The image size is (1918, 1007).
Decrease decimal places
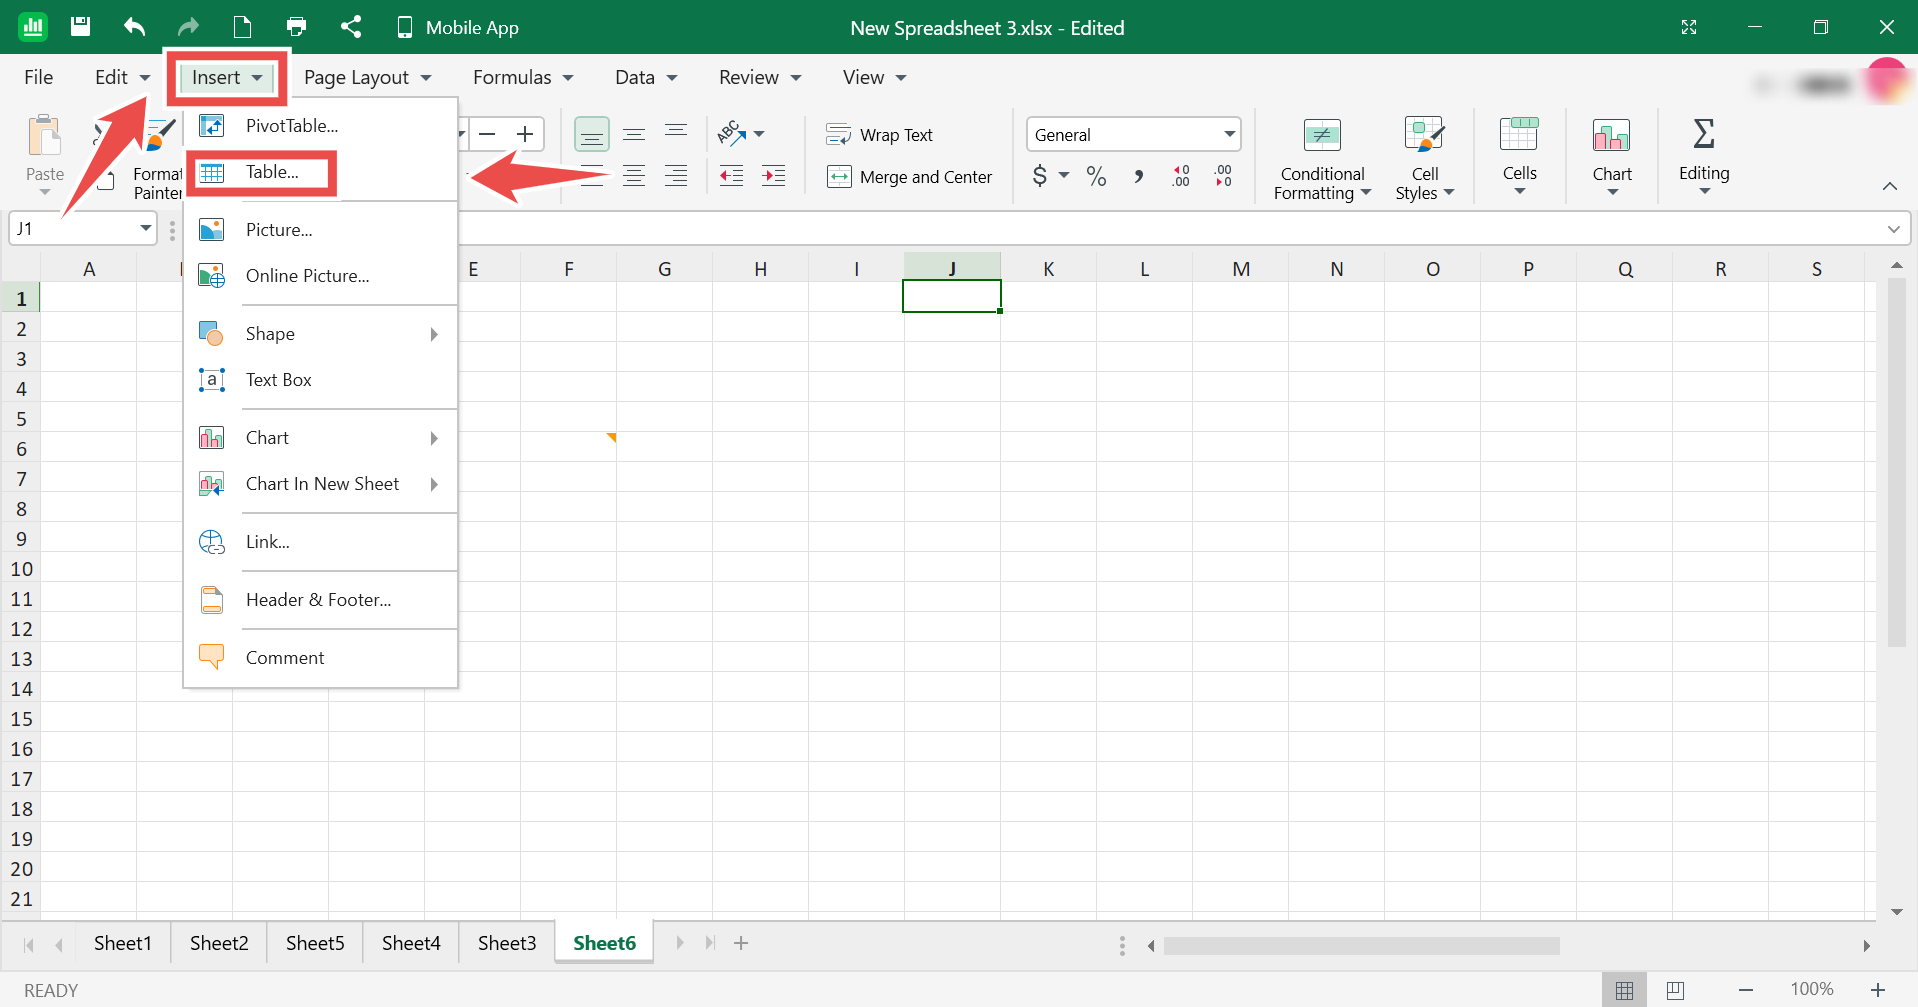click(x=1223, y=176)
